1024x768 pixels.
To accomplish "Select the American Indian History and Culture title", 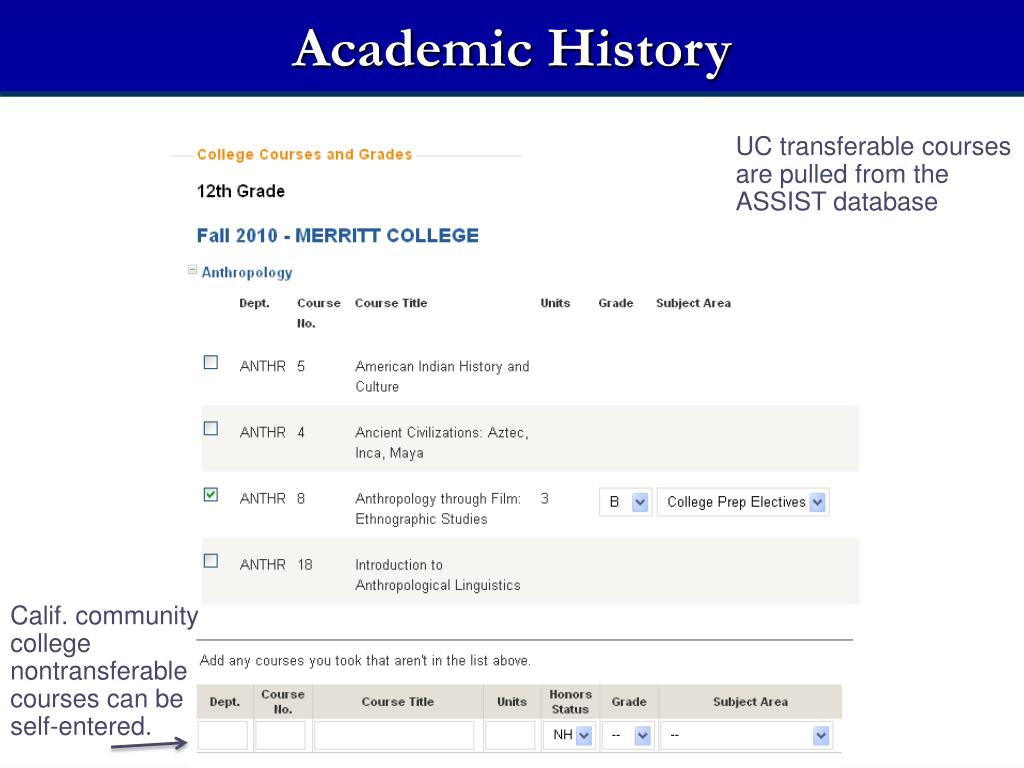I will pyautogui.click(x=442, y=376).
